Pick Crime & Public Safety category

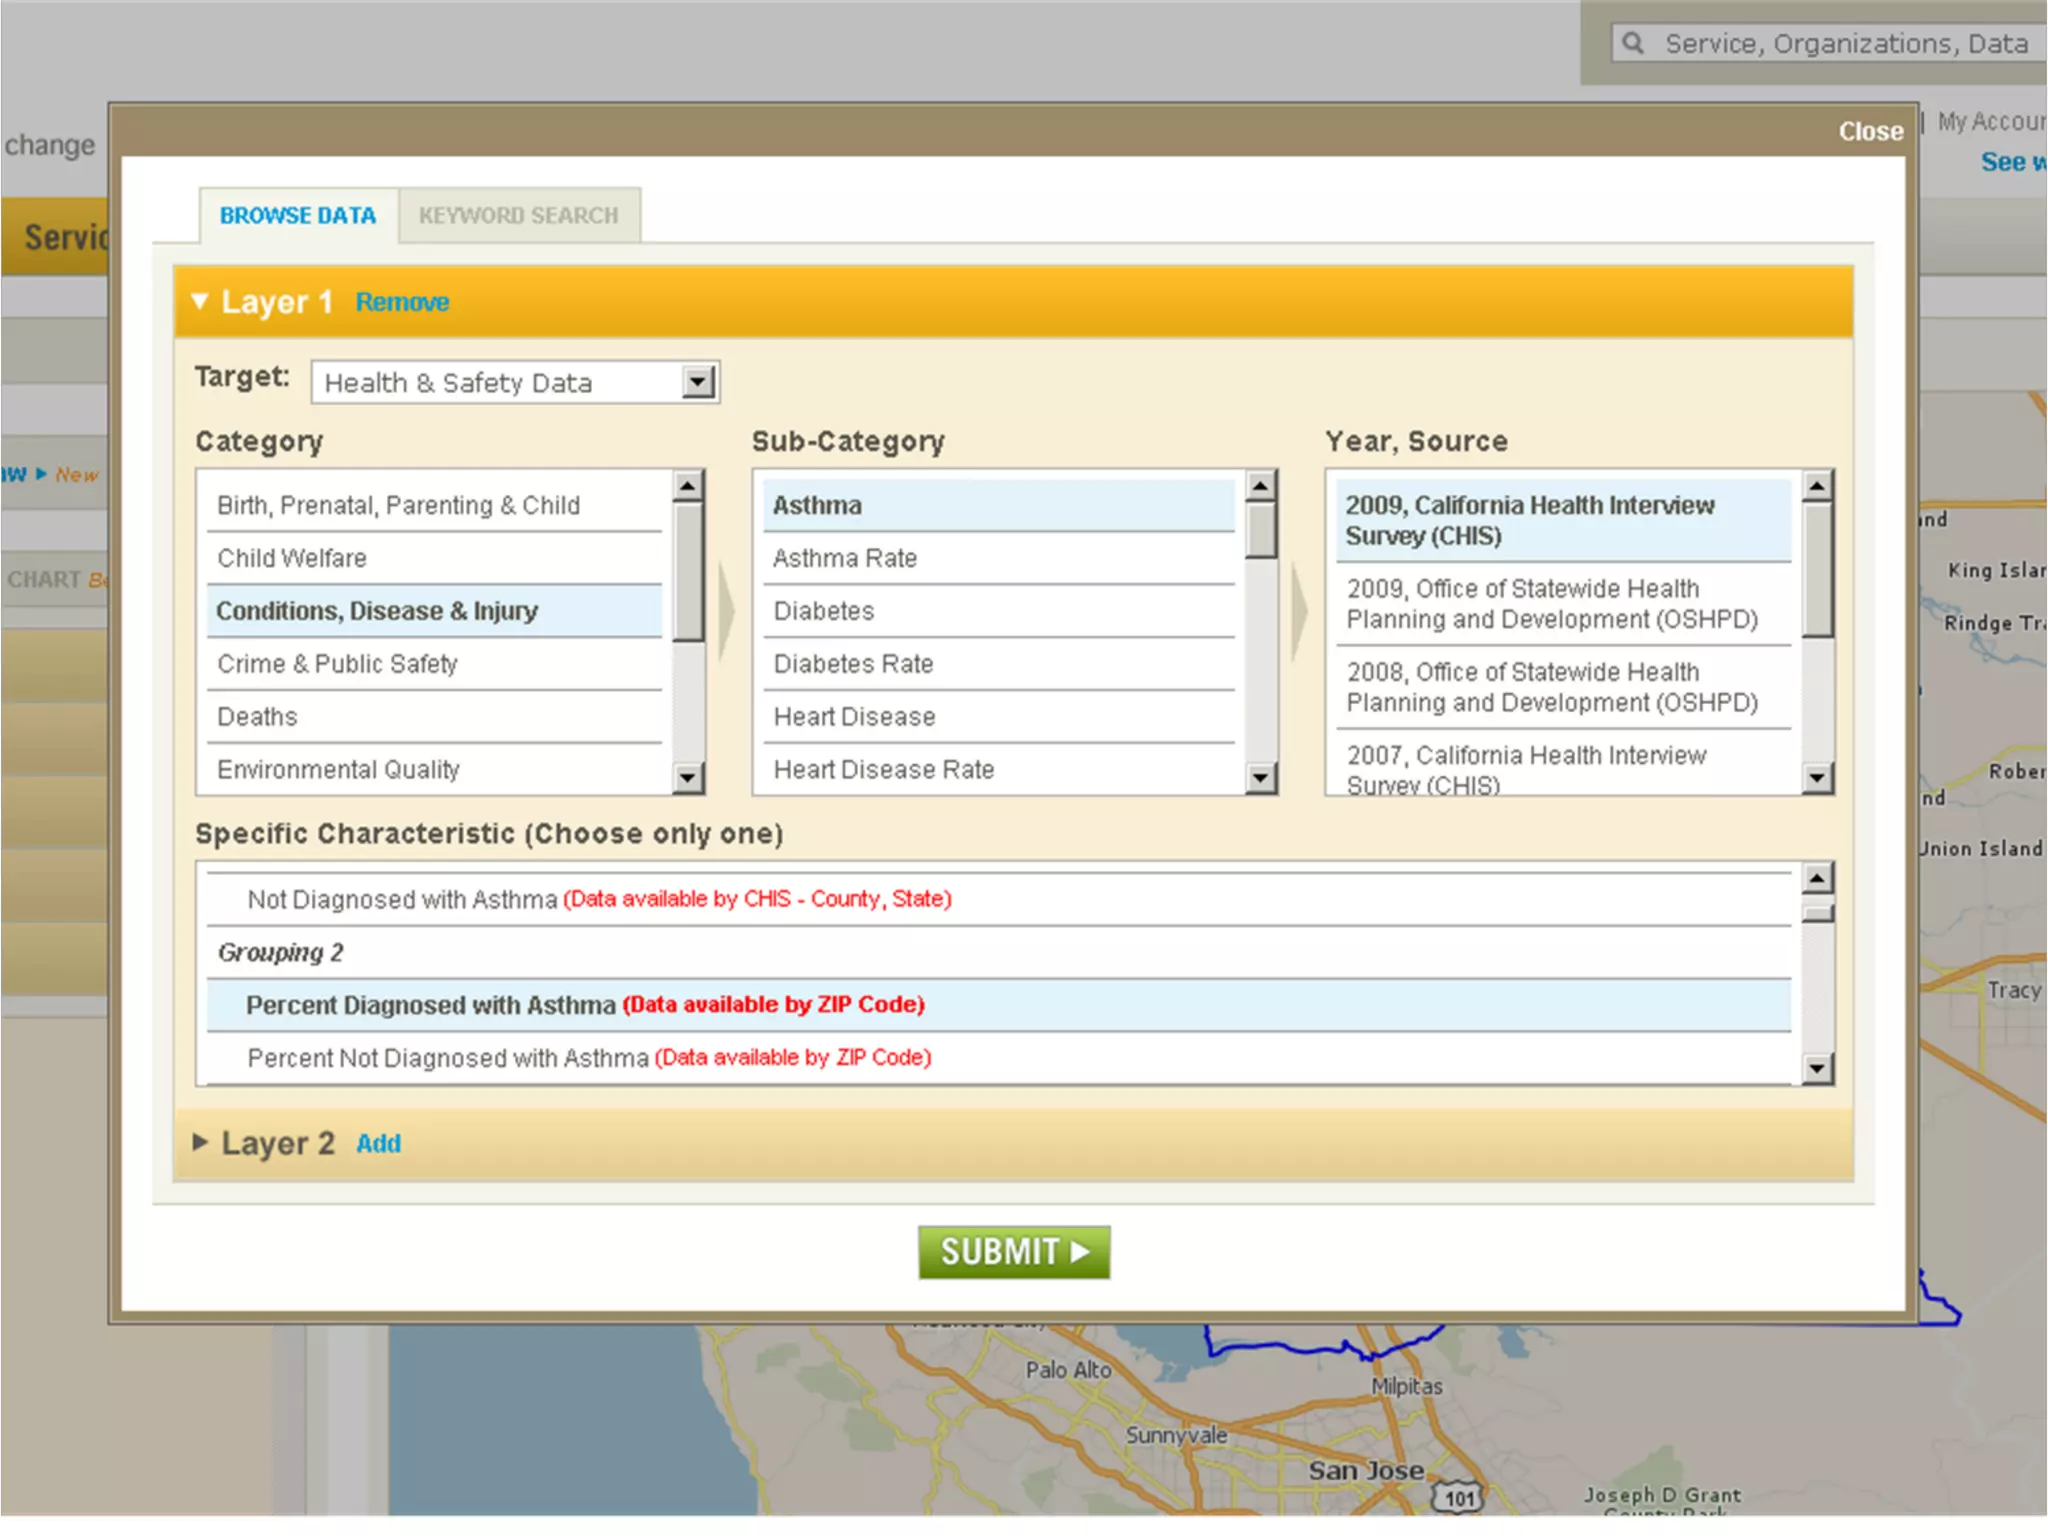coord(337,664)
